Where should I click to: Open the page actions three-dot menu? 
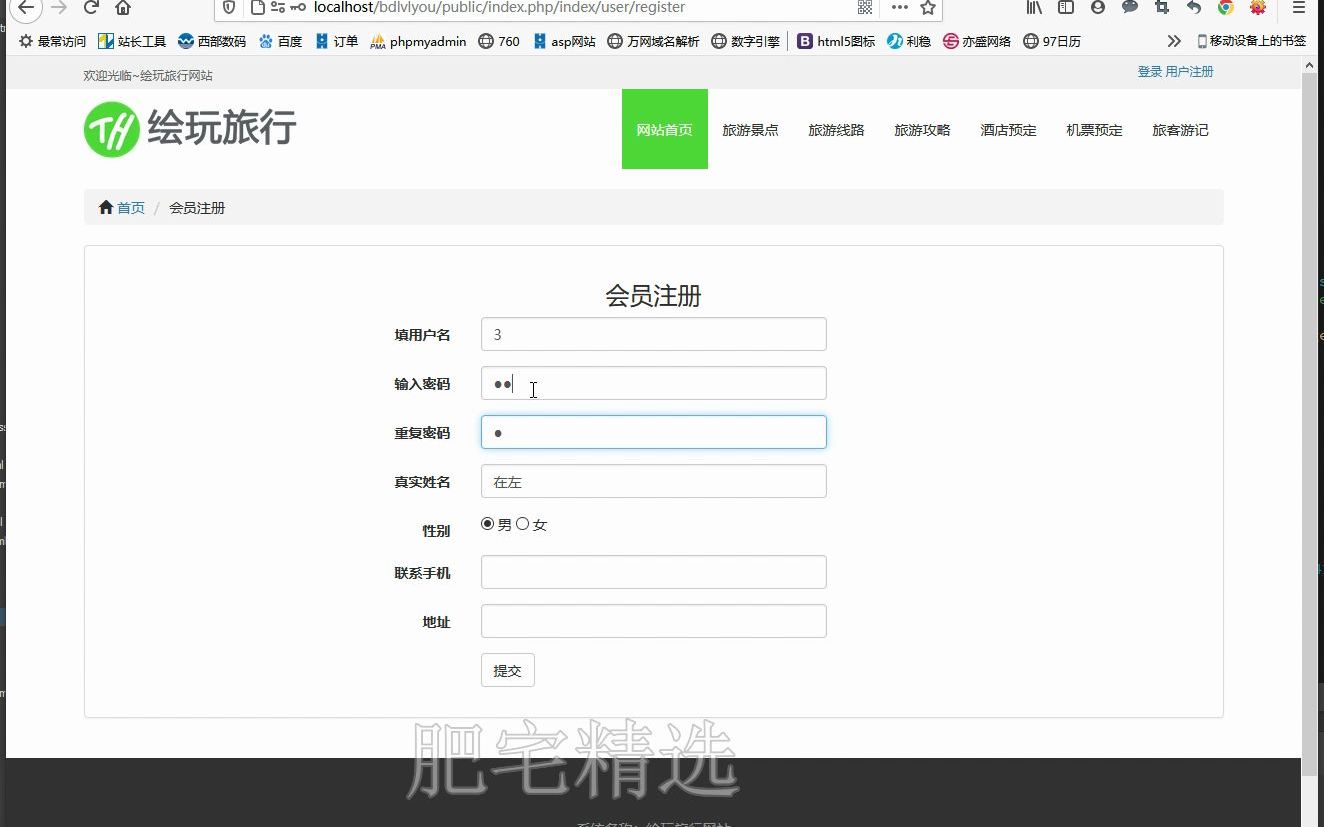pyautogui.click(x=900, y=8)
